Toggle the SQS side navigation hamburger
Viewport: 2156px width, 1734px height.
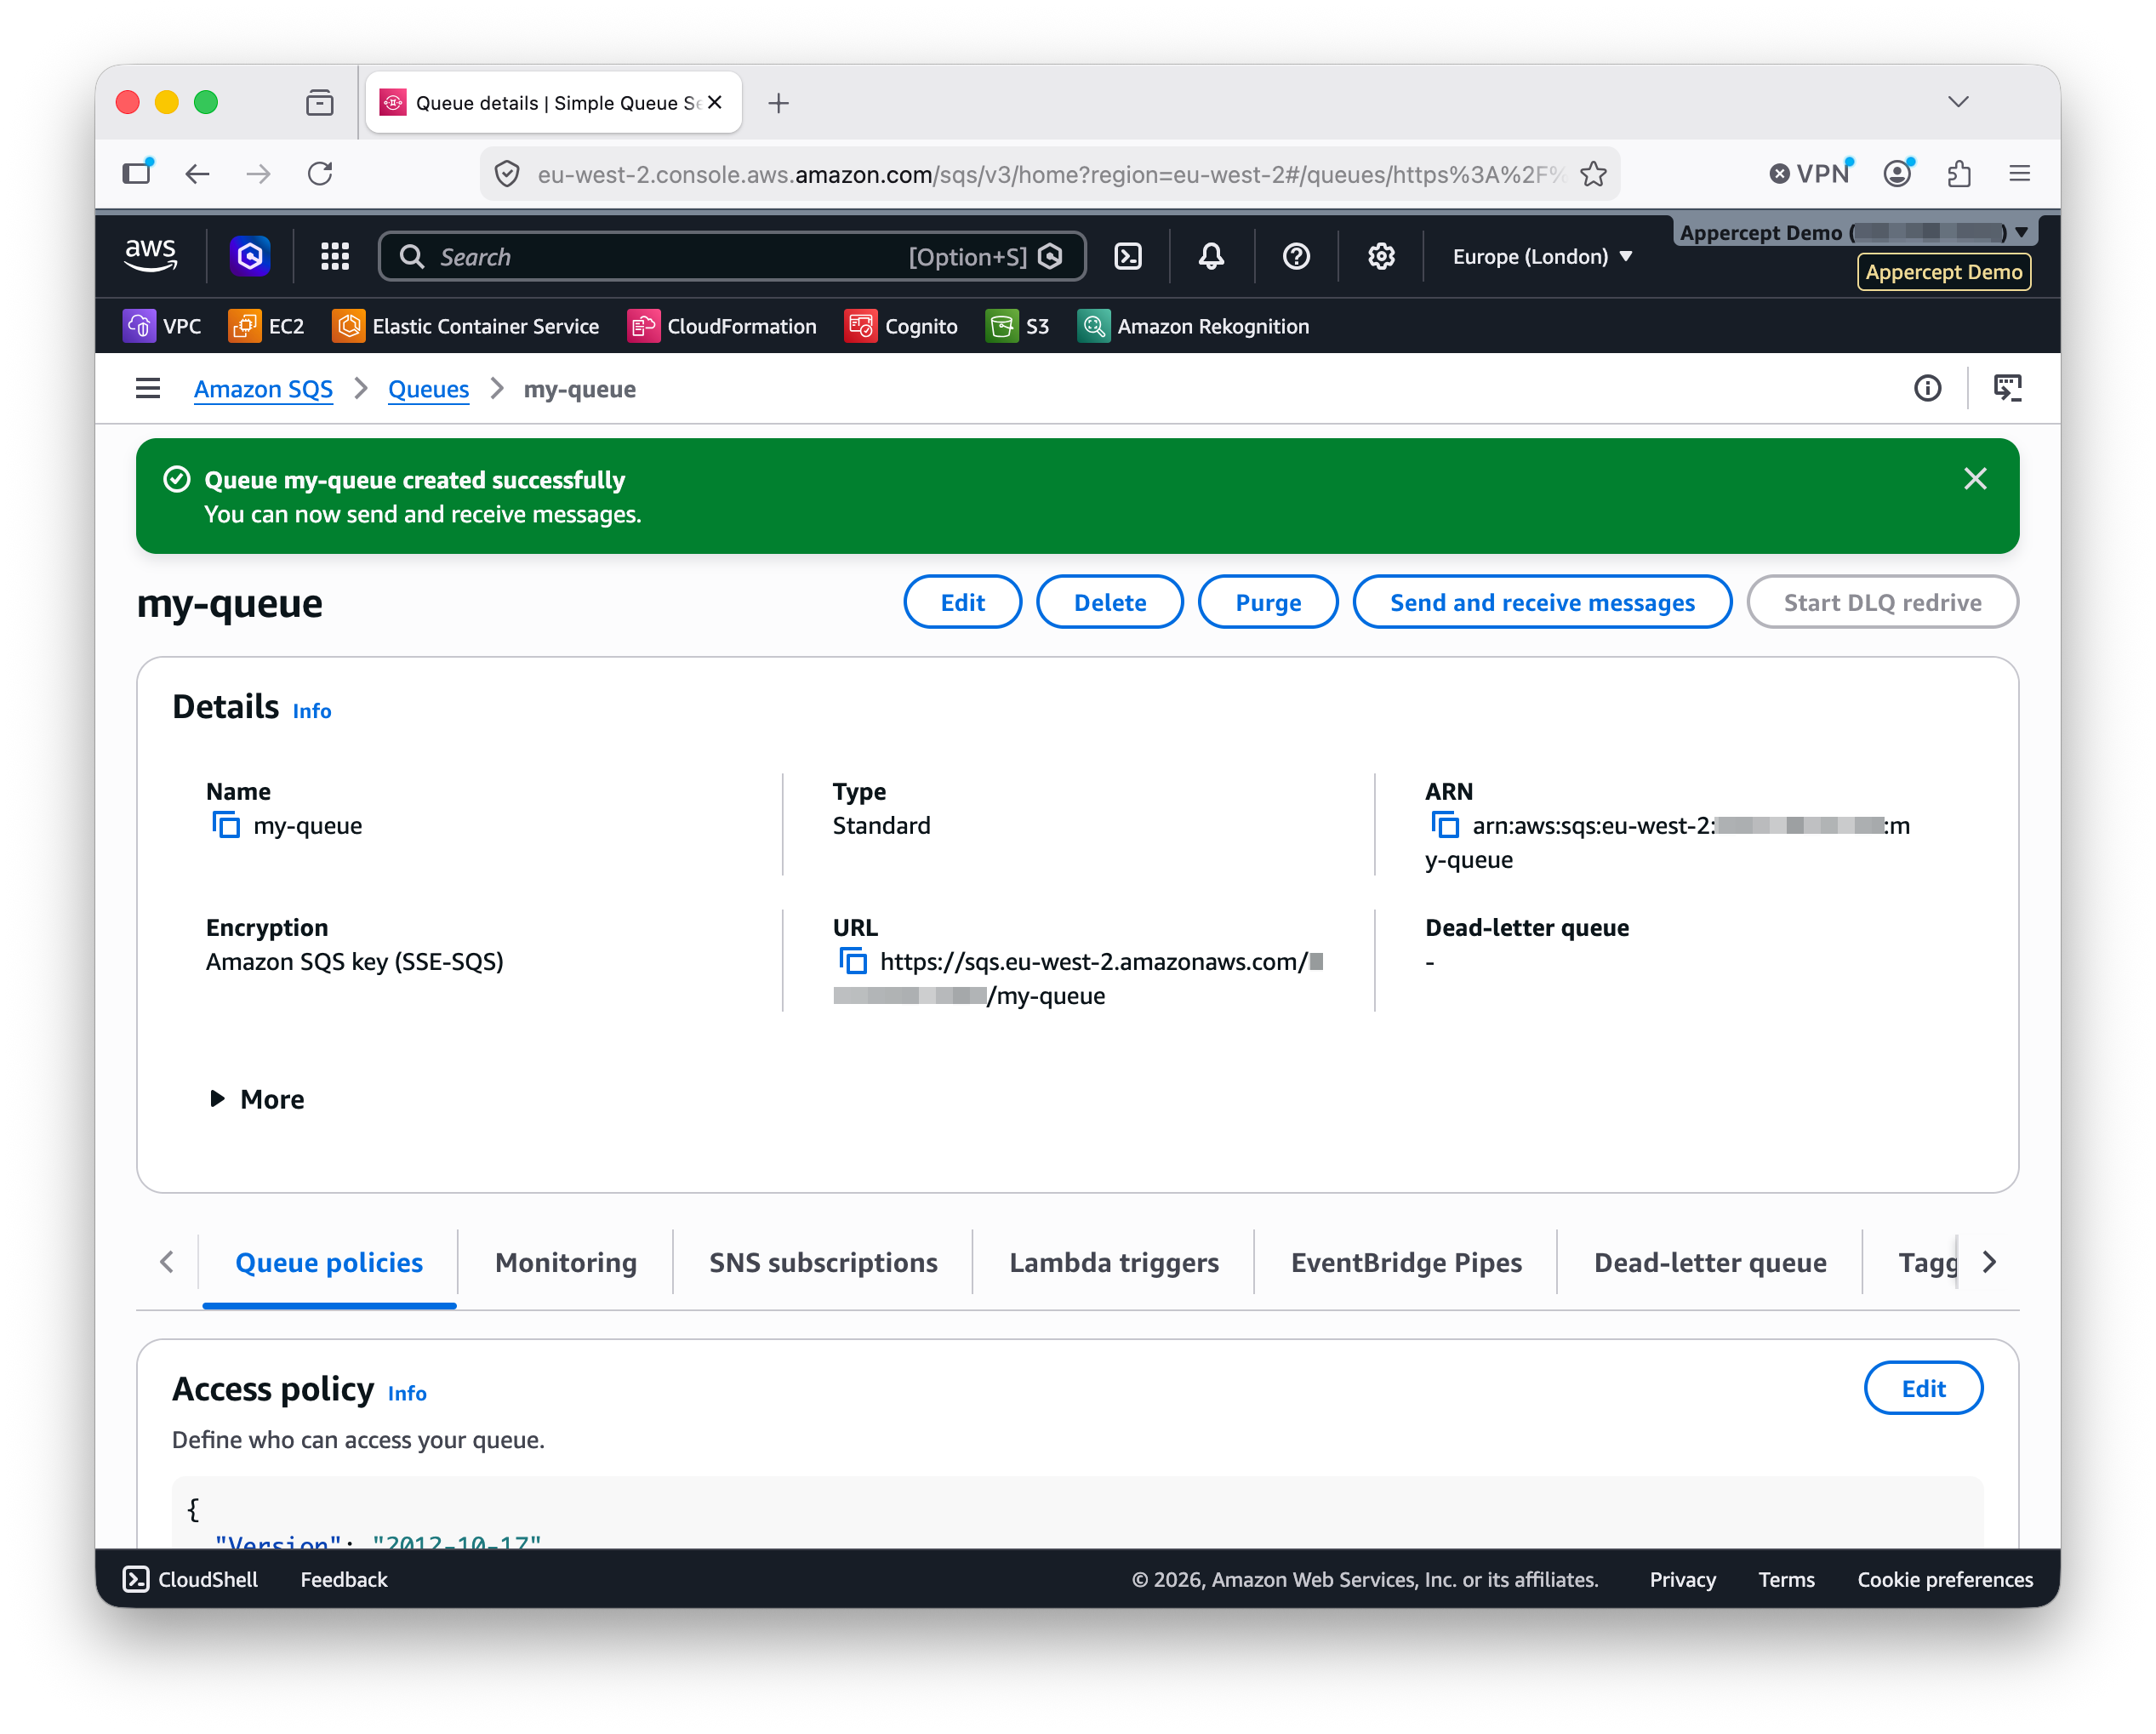click(x=148, y=389)
